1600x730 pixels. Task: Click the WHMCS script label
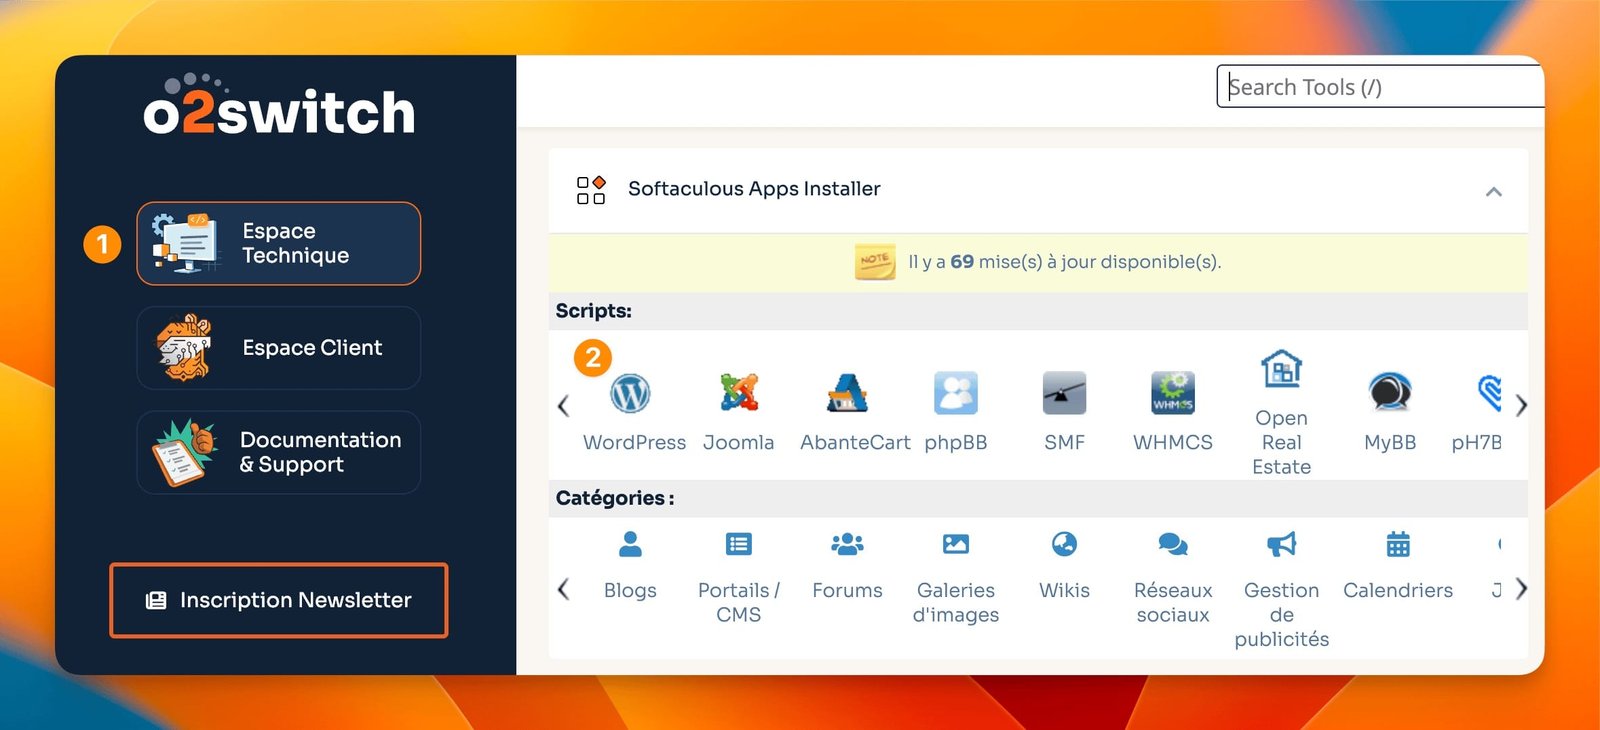pos(1173,442)
